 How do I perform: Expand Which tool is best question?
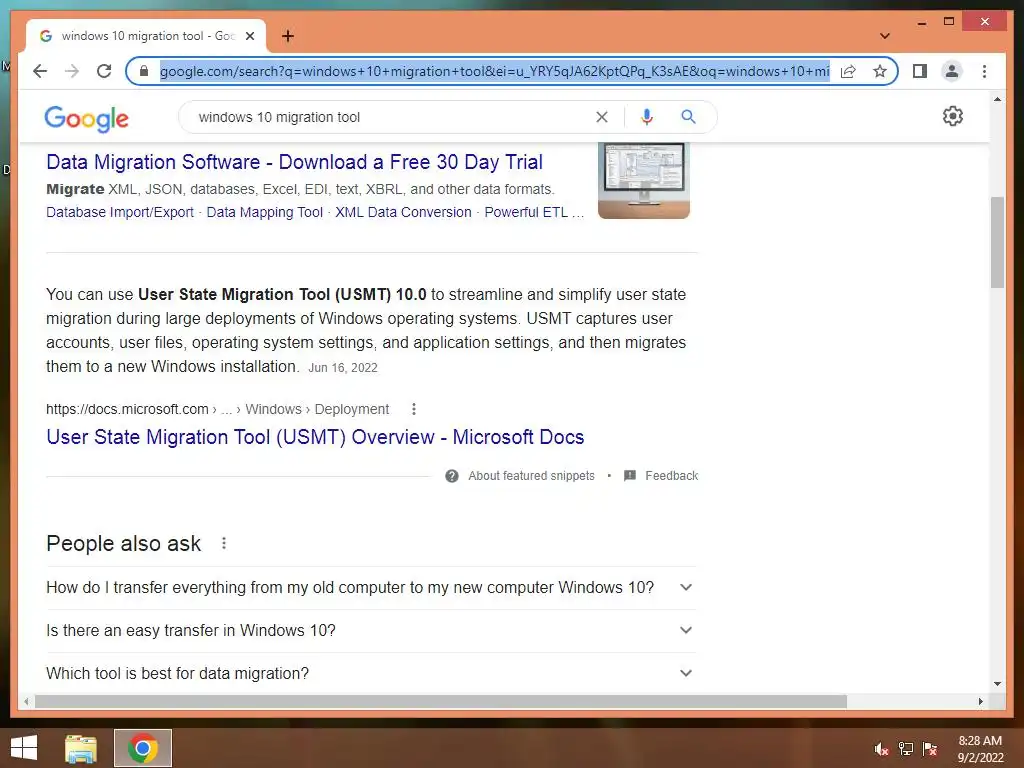coord(371,673)
